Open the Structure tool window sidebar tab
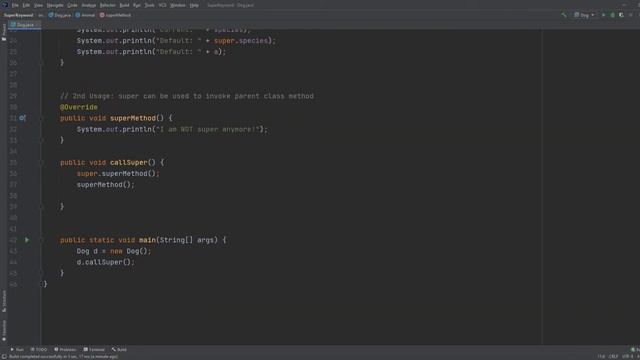The height and width of the screenshot is (360, 640). [x=4, y=301]
